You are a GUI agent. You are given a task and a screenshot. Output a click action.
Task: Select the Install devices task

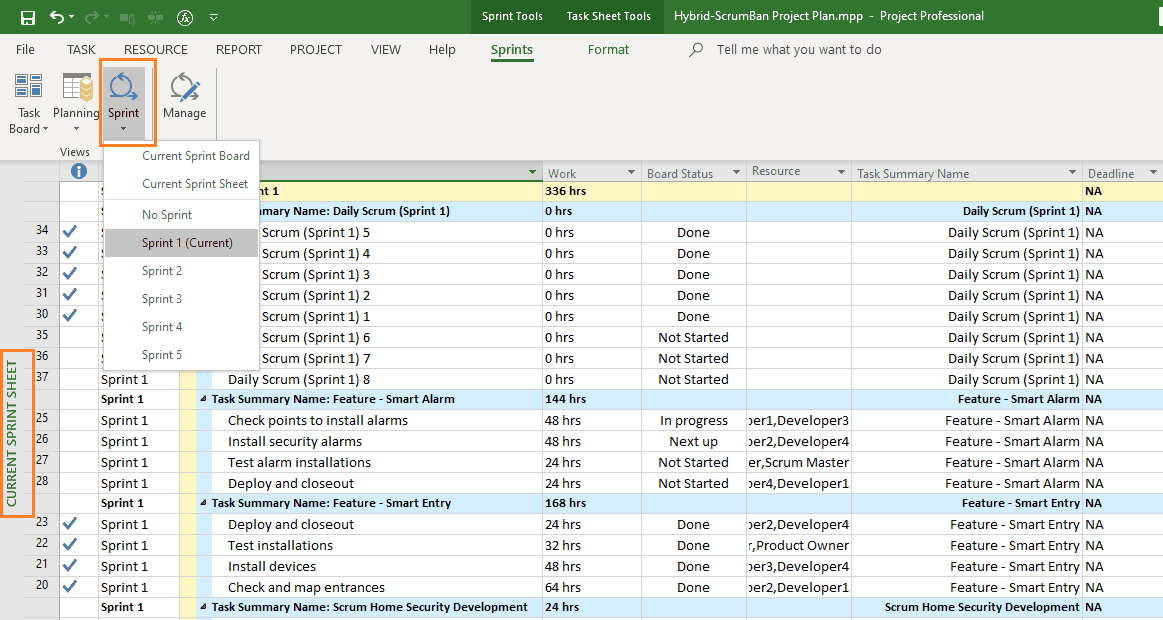pos(271,566)
